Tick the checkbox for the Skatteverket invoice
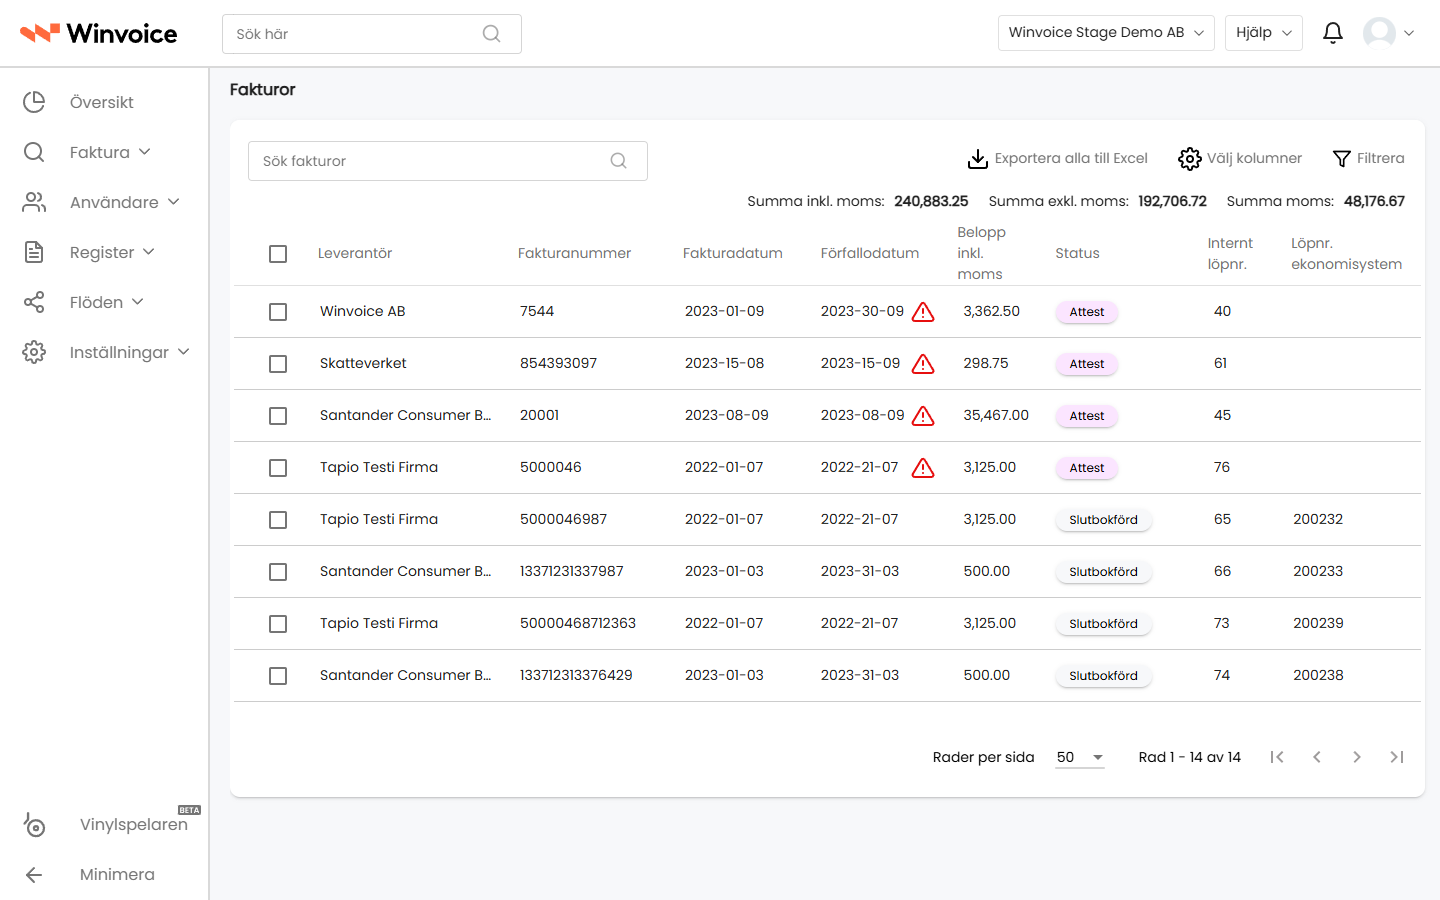Image resolution: width=1440 pixels, height=900 pixels. (x=278, y=364)
